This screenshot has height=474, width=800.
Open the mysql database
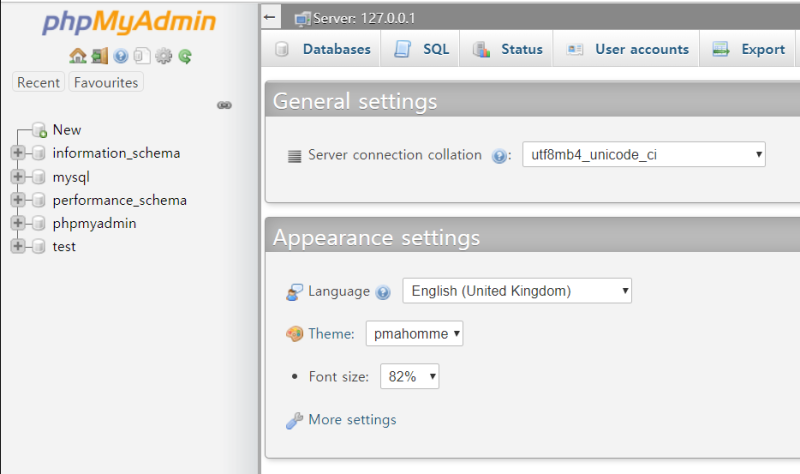(71, 178)
